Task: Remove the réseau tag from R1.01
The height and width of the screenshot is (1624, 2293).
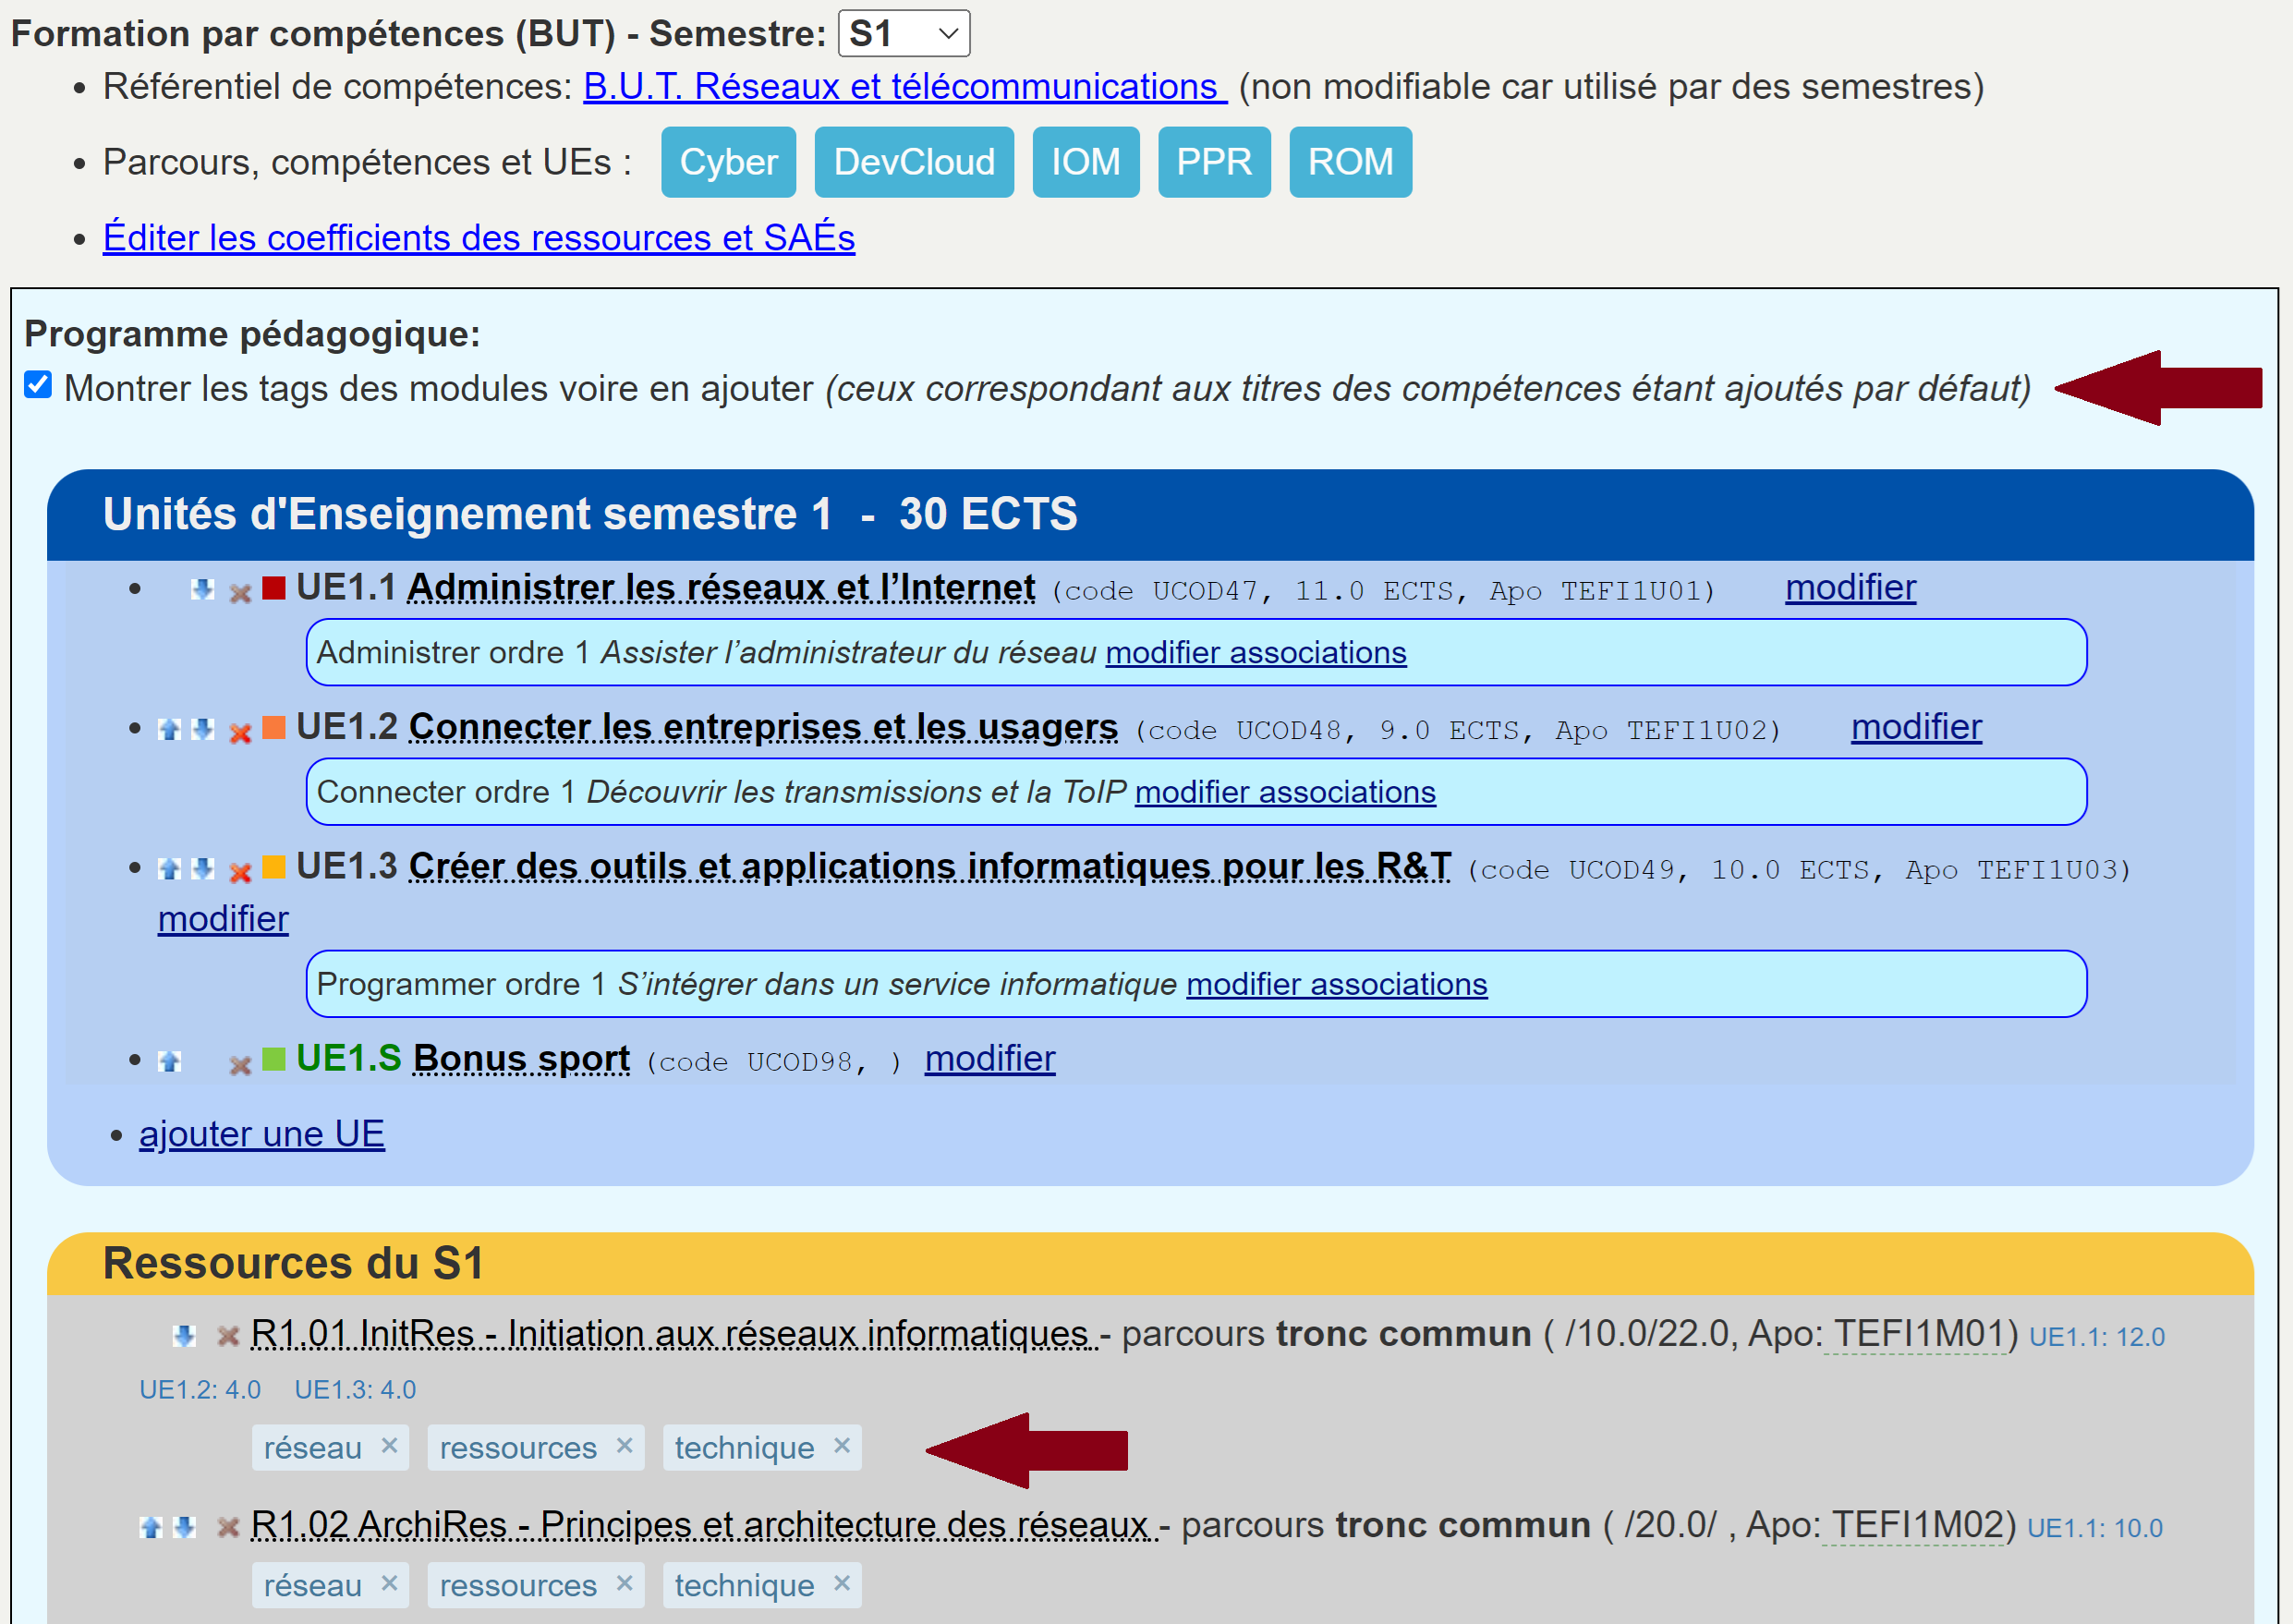Action: 389,1445
